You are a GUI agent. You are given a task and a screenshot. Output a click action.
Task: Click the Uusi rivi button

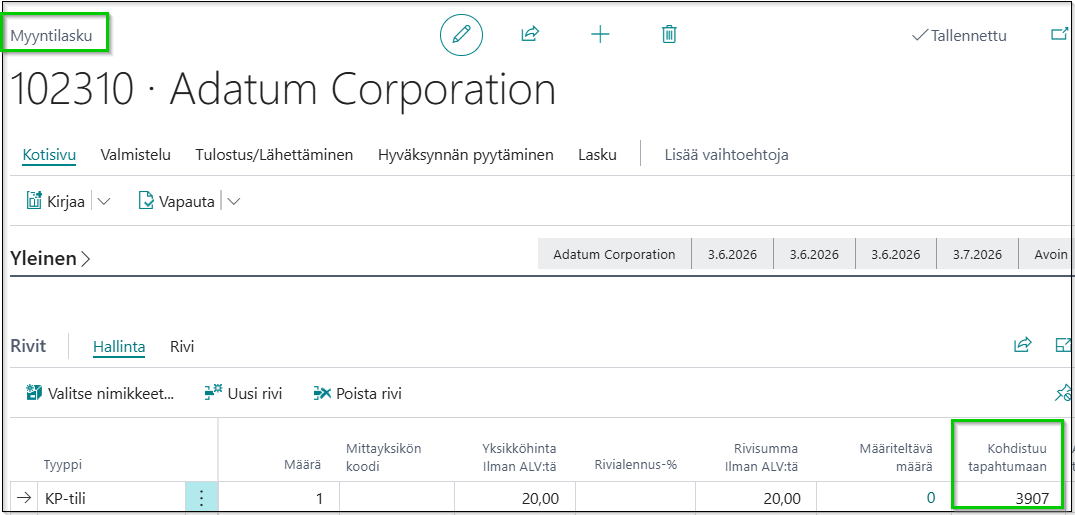pos(243,394)
